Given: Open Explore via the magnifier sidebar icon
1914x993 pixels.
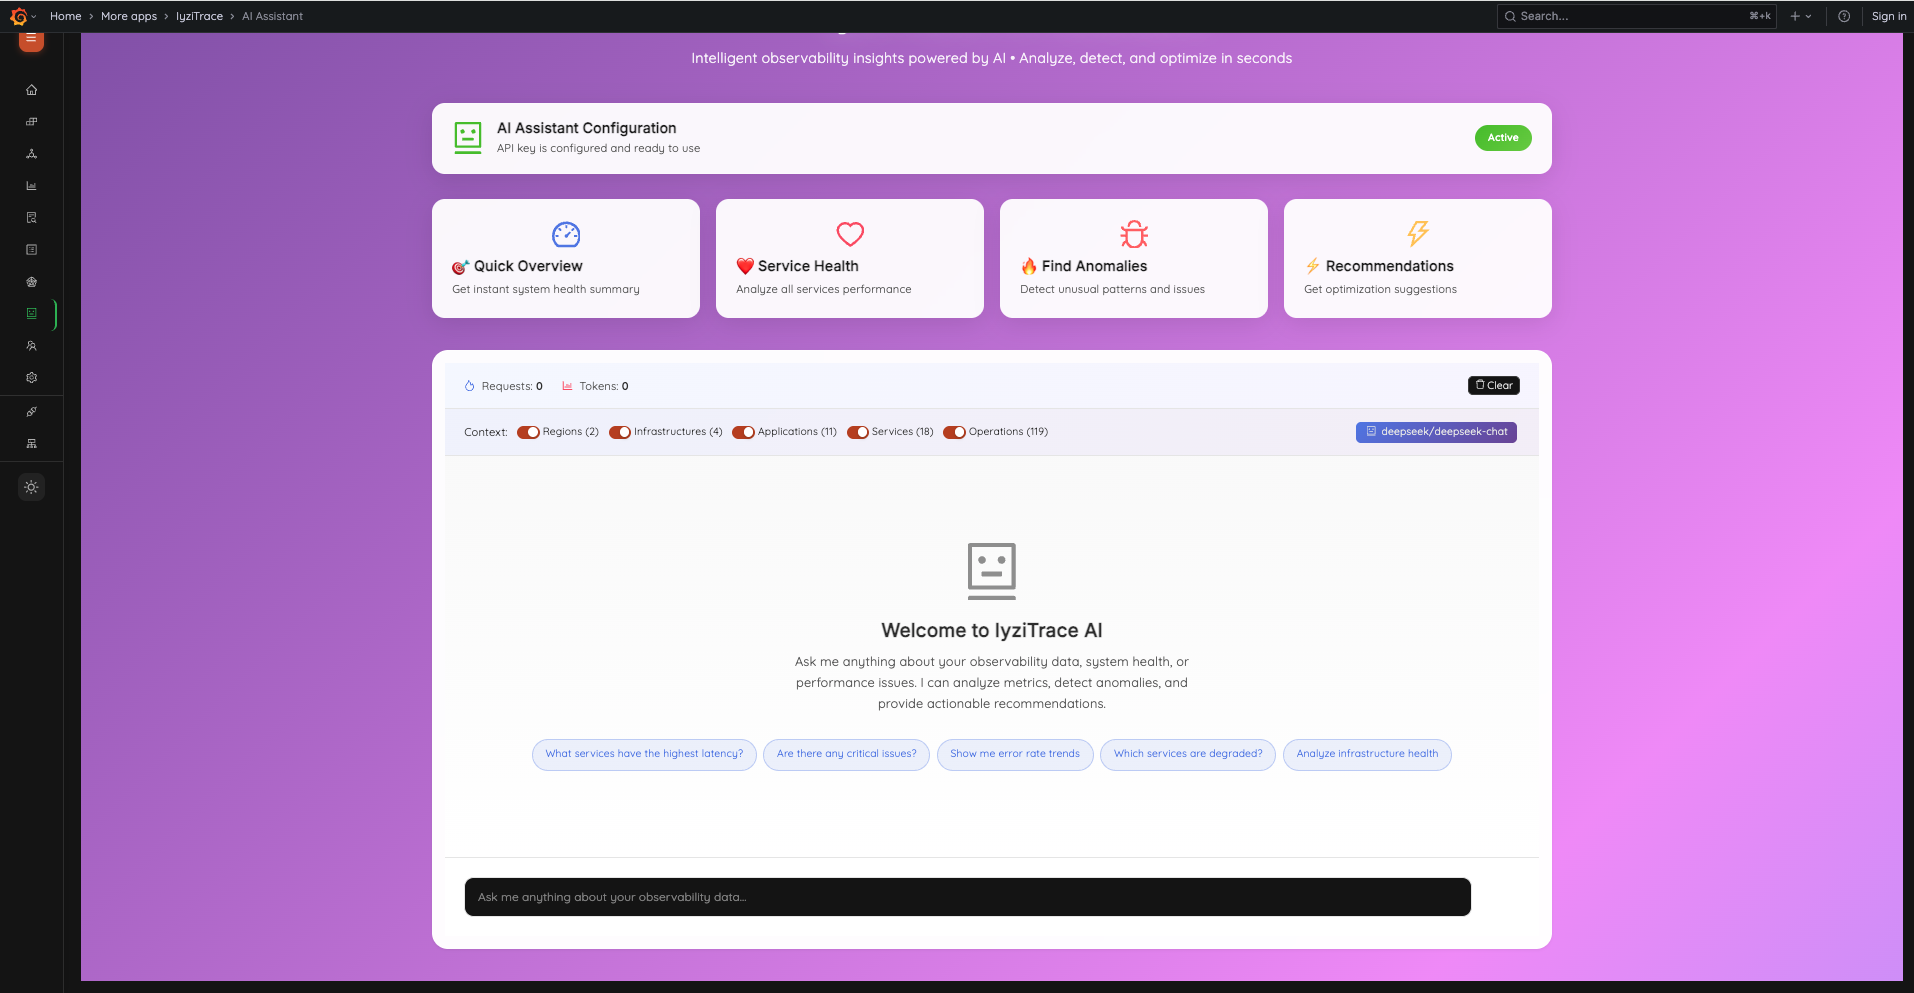Looking at the screenshot, I should pyautogui.click(x=31, y=218).
